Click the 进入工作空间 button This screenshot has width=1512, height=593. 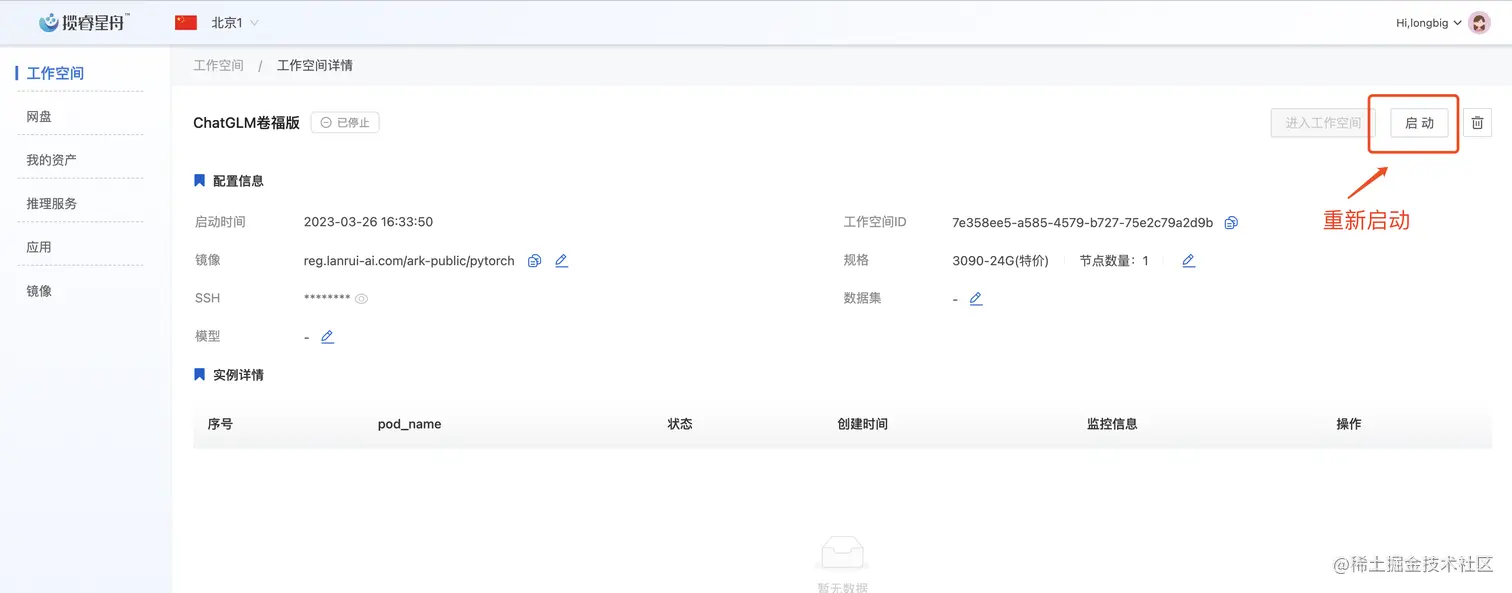pyautogui.click(x=1323, y=123)
